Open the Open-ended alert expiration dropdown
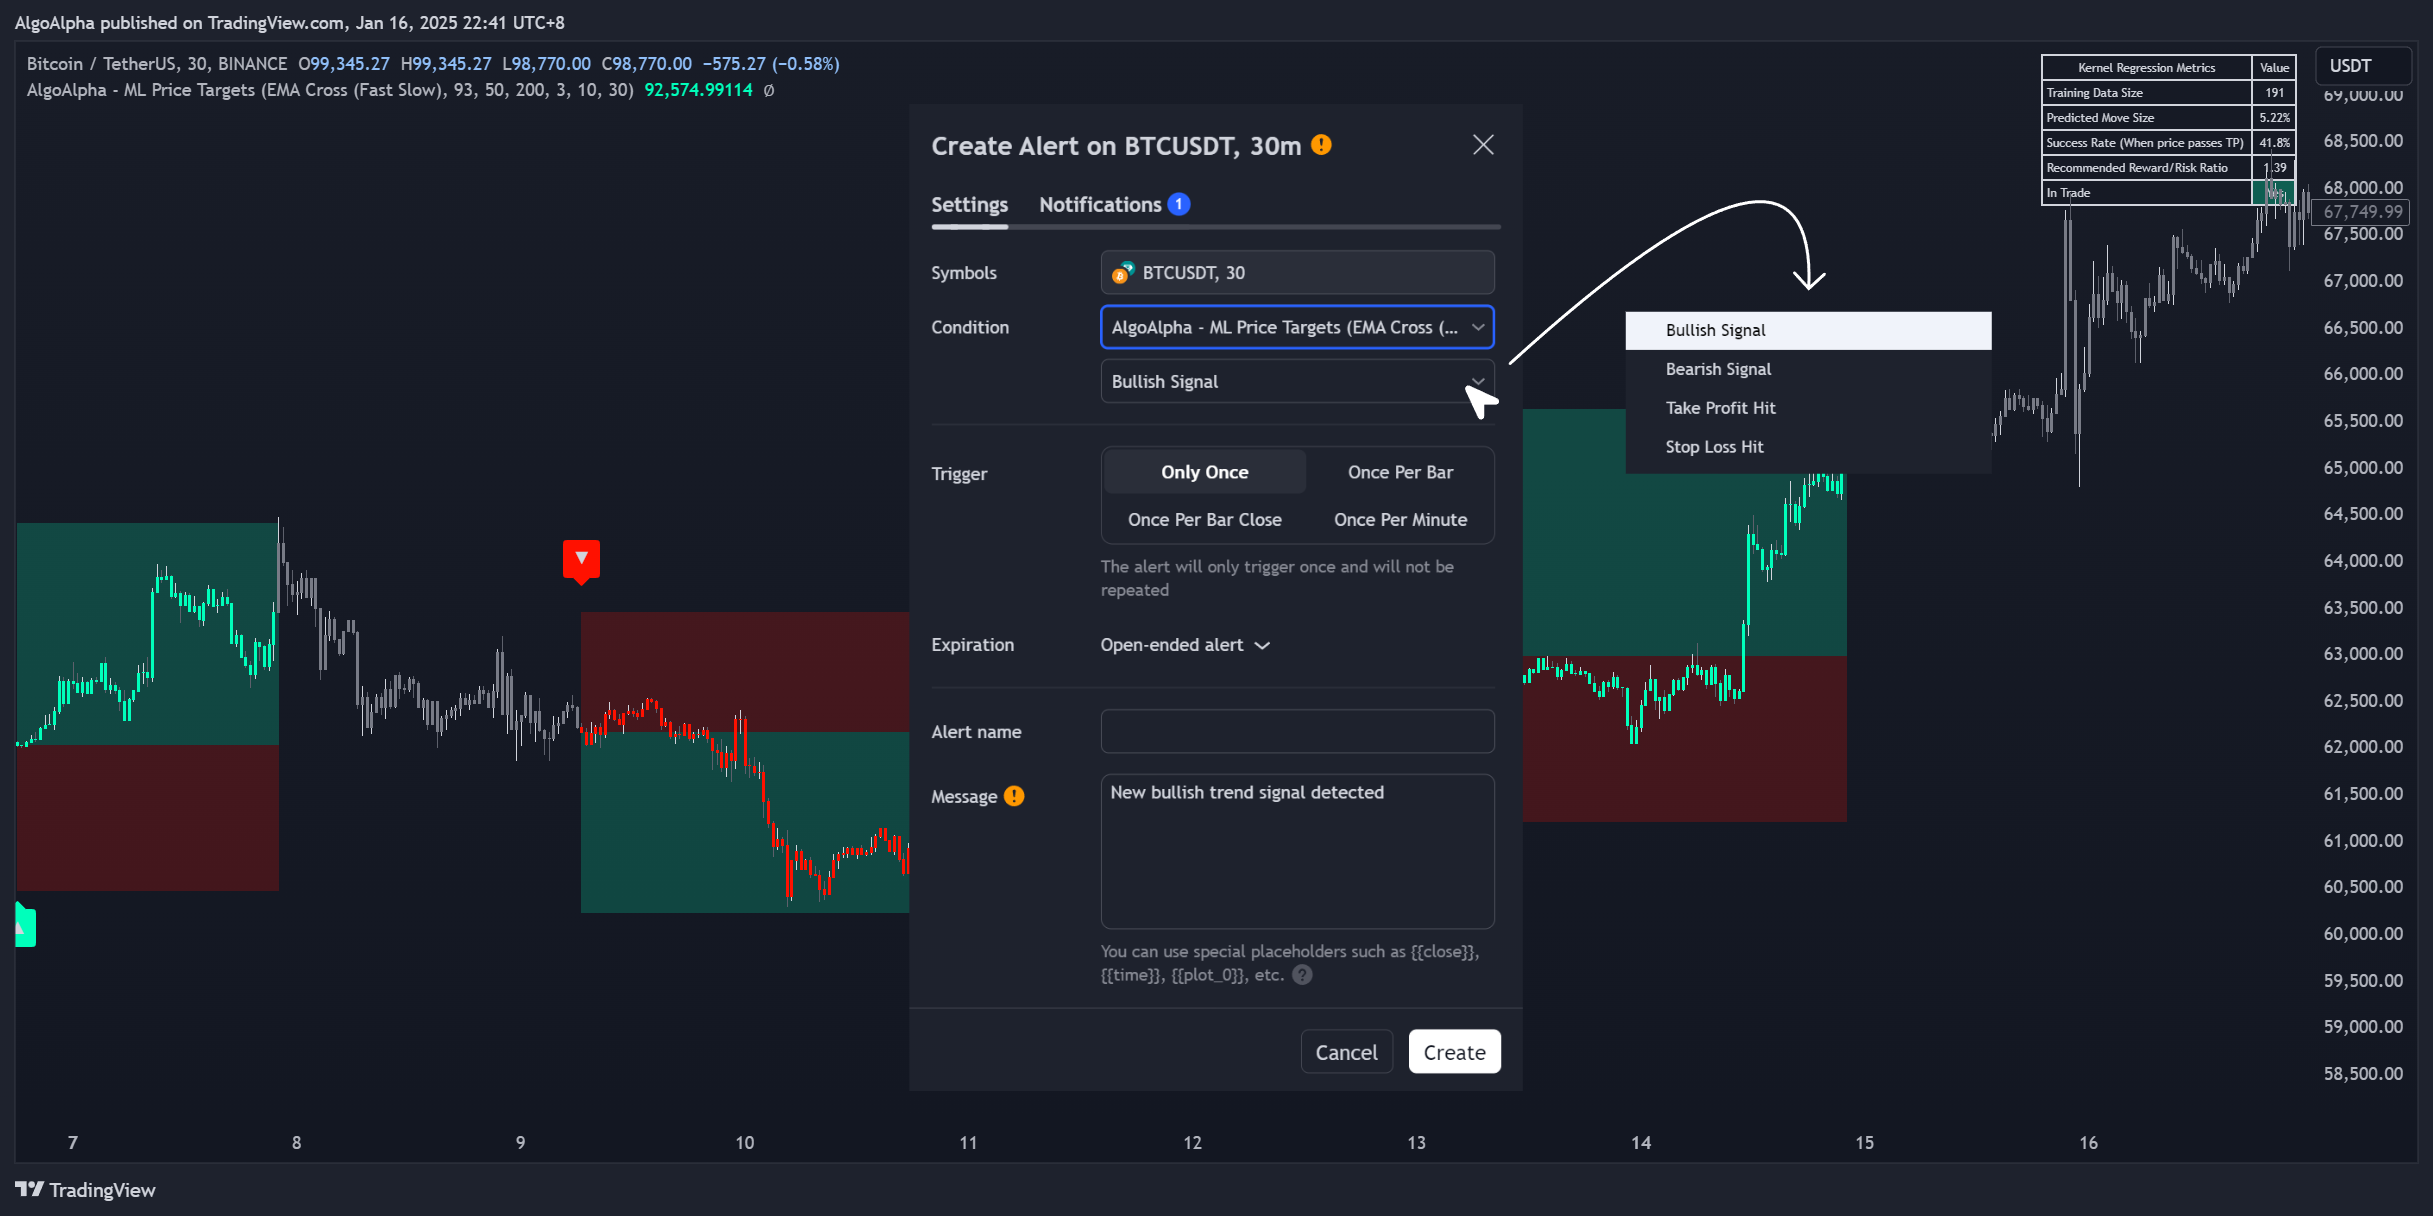The image size is (2433, 1216). [x=1185, y=645]
